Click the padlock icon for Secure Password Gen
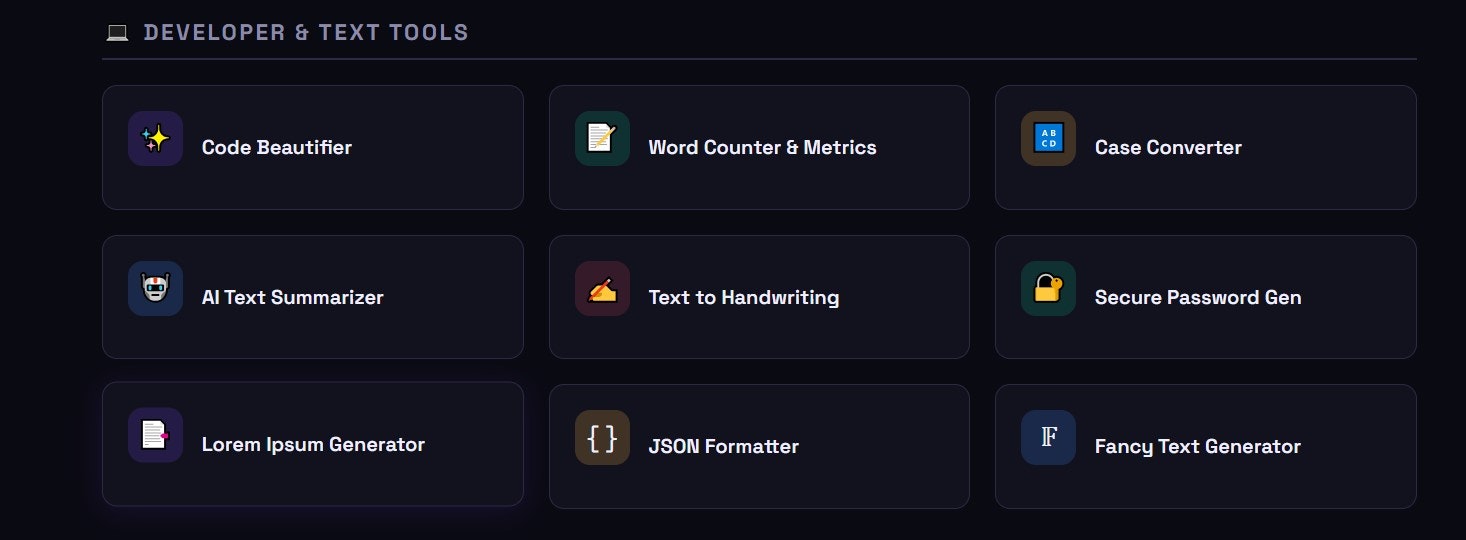Screen dimensions: 1466x540 pos(1048,289)
